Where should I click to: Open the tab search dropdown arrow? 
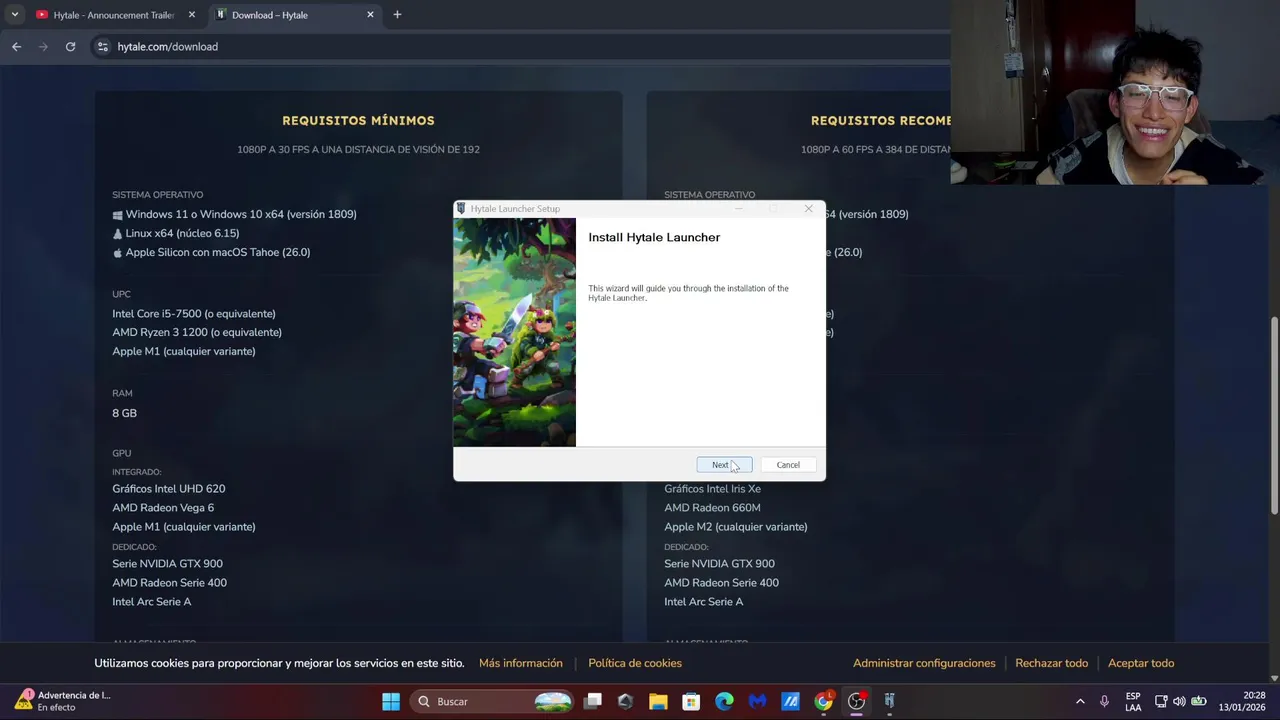pyautogui.click(x=14, y=15)
